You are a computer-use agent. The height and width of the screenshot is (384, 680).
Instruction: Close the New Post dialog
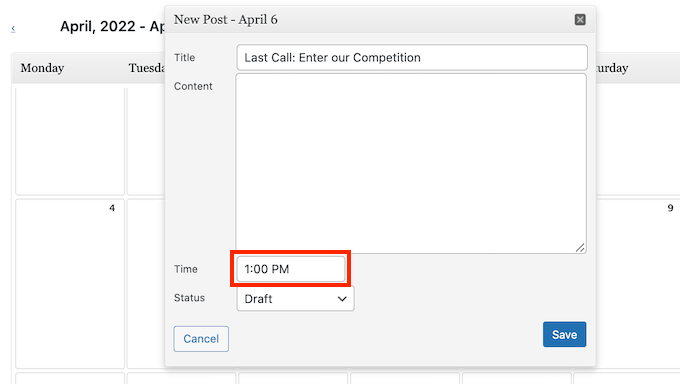tap(580, 20)
